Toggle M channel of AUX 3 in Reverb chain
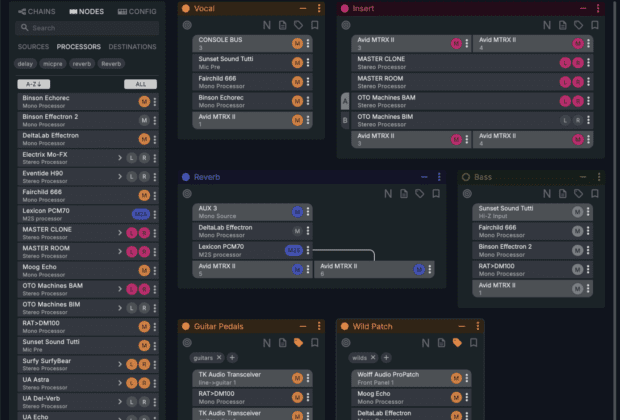The image size is (620, 420). [297, 212]
